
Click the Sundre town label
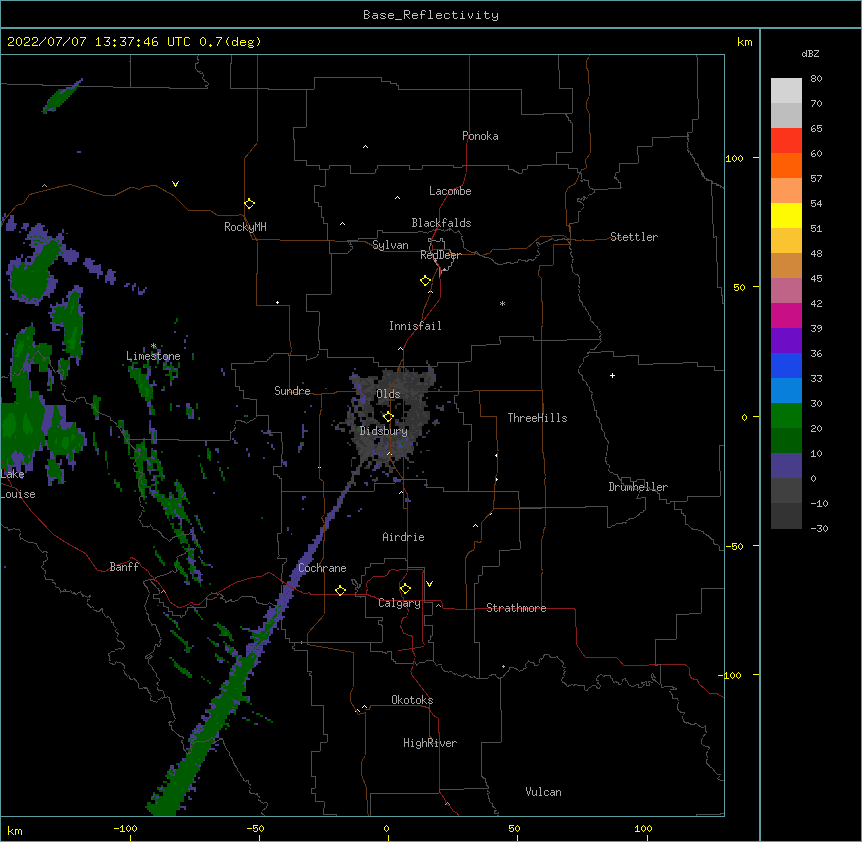click(292, 391)
